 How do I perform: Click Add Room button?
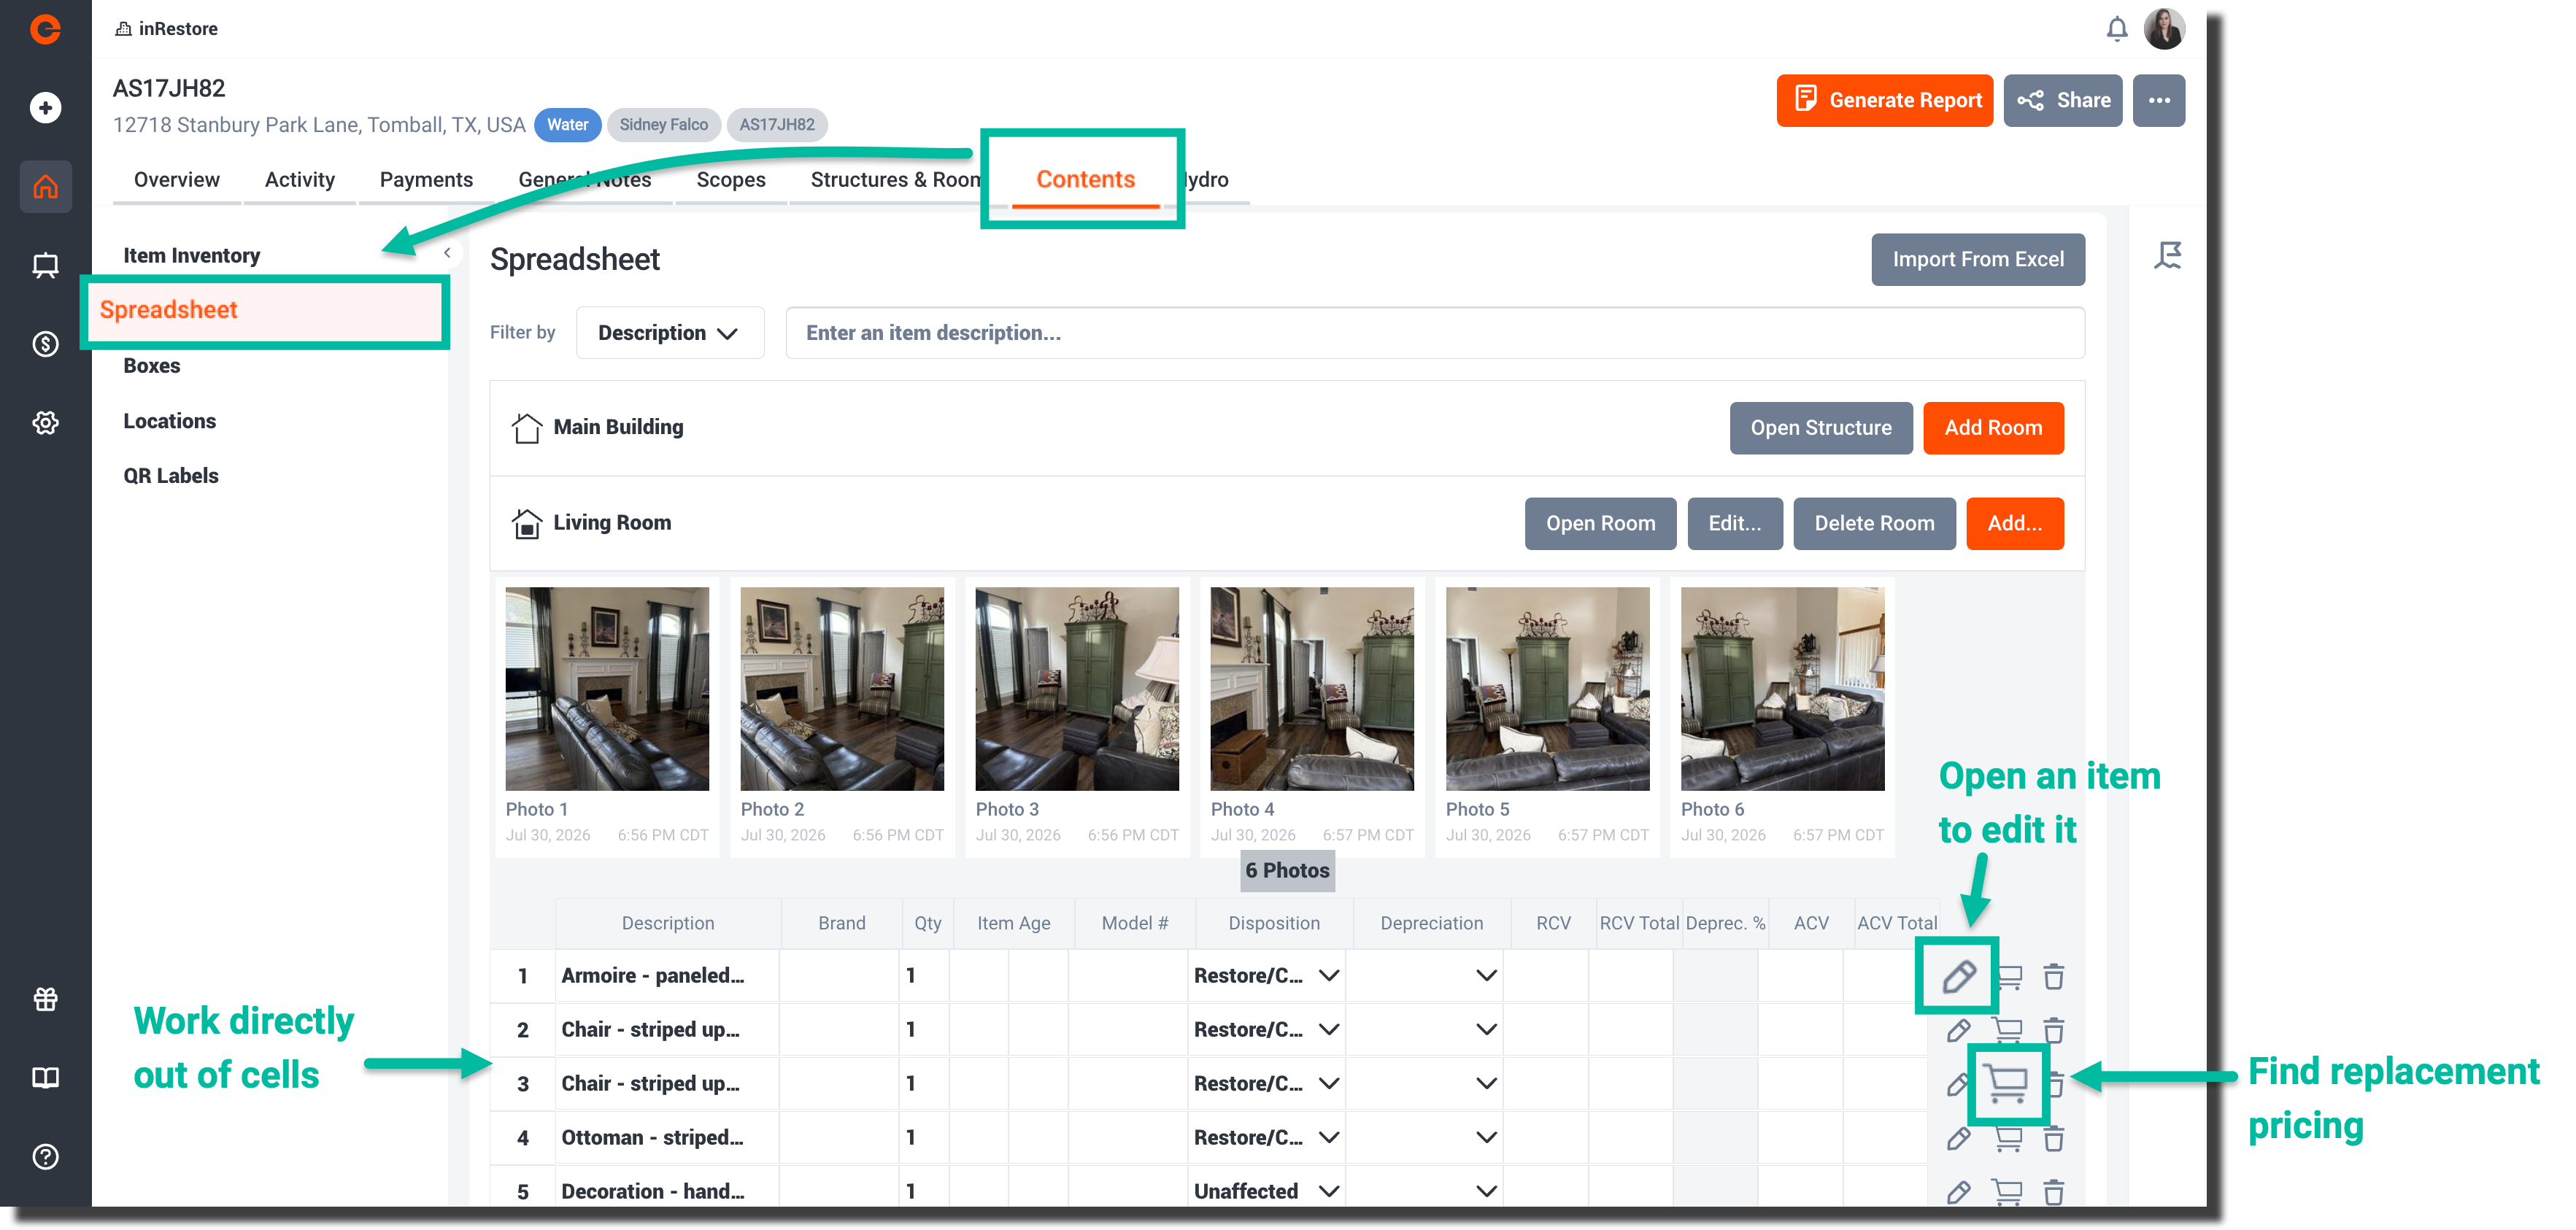(x=1992, y=428)
